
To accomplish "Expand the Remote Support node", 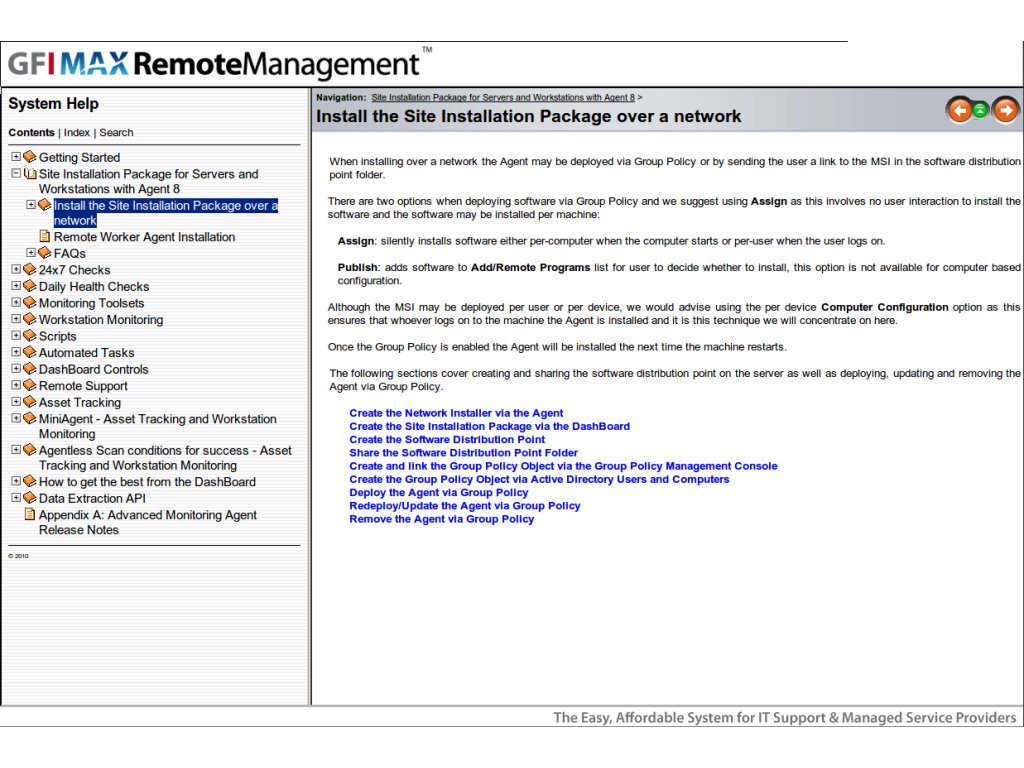I will tap(16, 385).
